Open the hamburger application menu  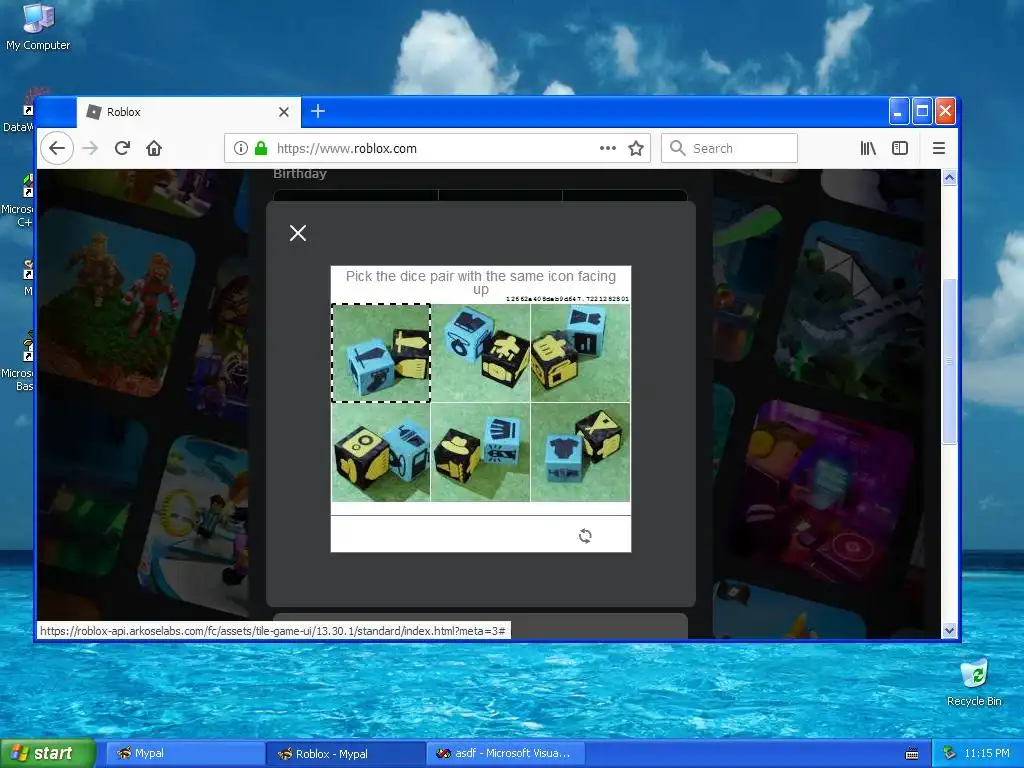pos(938,148)
